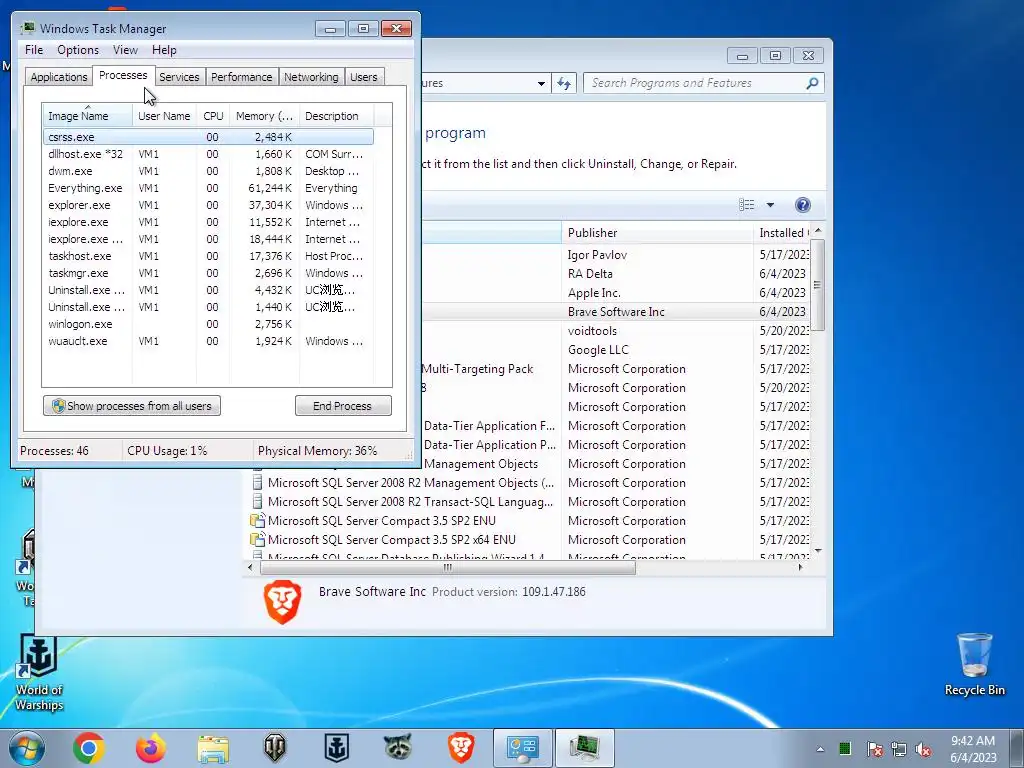1024x768 pixels.
Task: Open the view options dropdown arrow
Action: coord(770,205)
